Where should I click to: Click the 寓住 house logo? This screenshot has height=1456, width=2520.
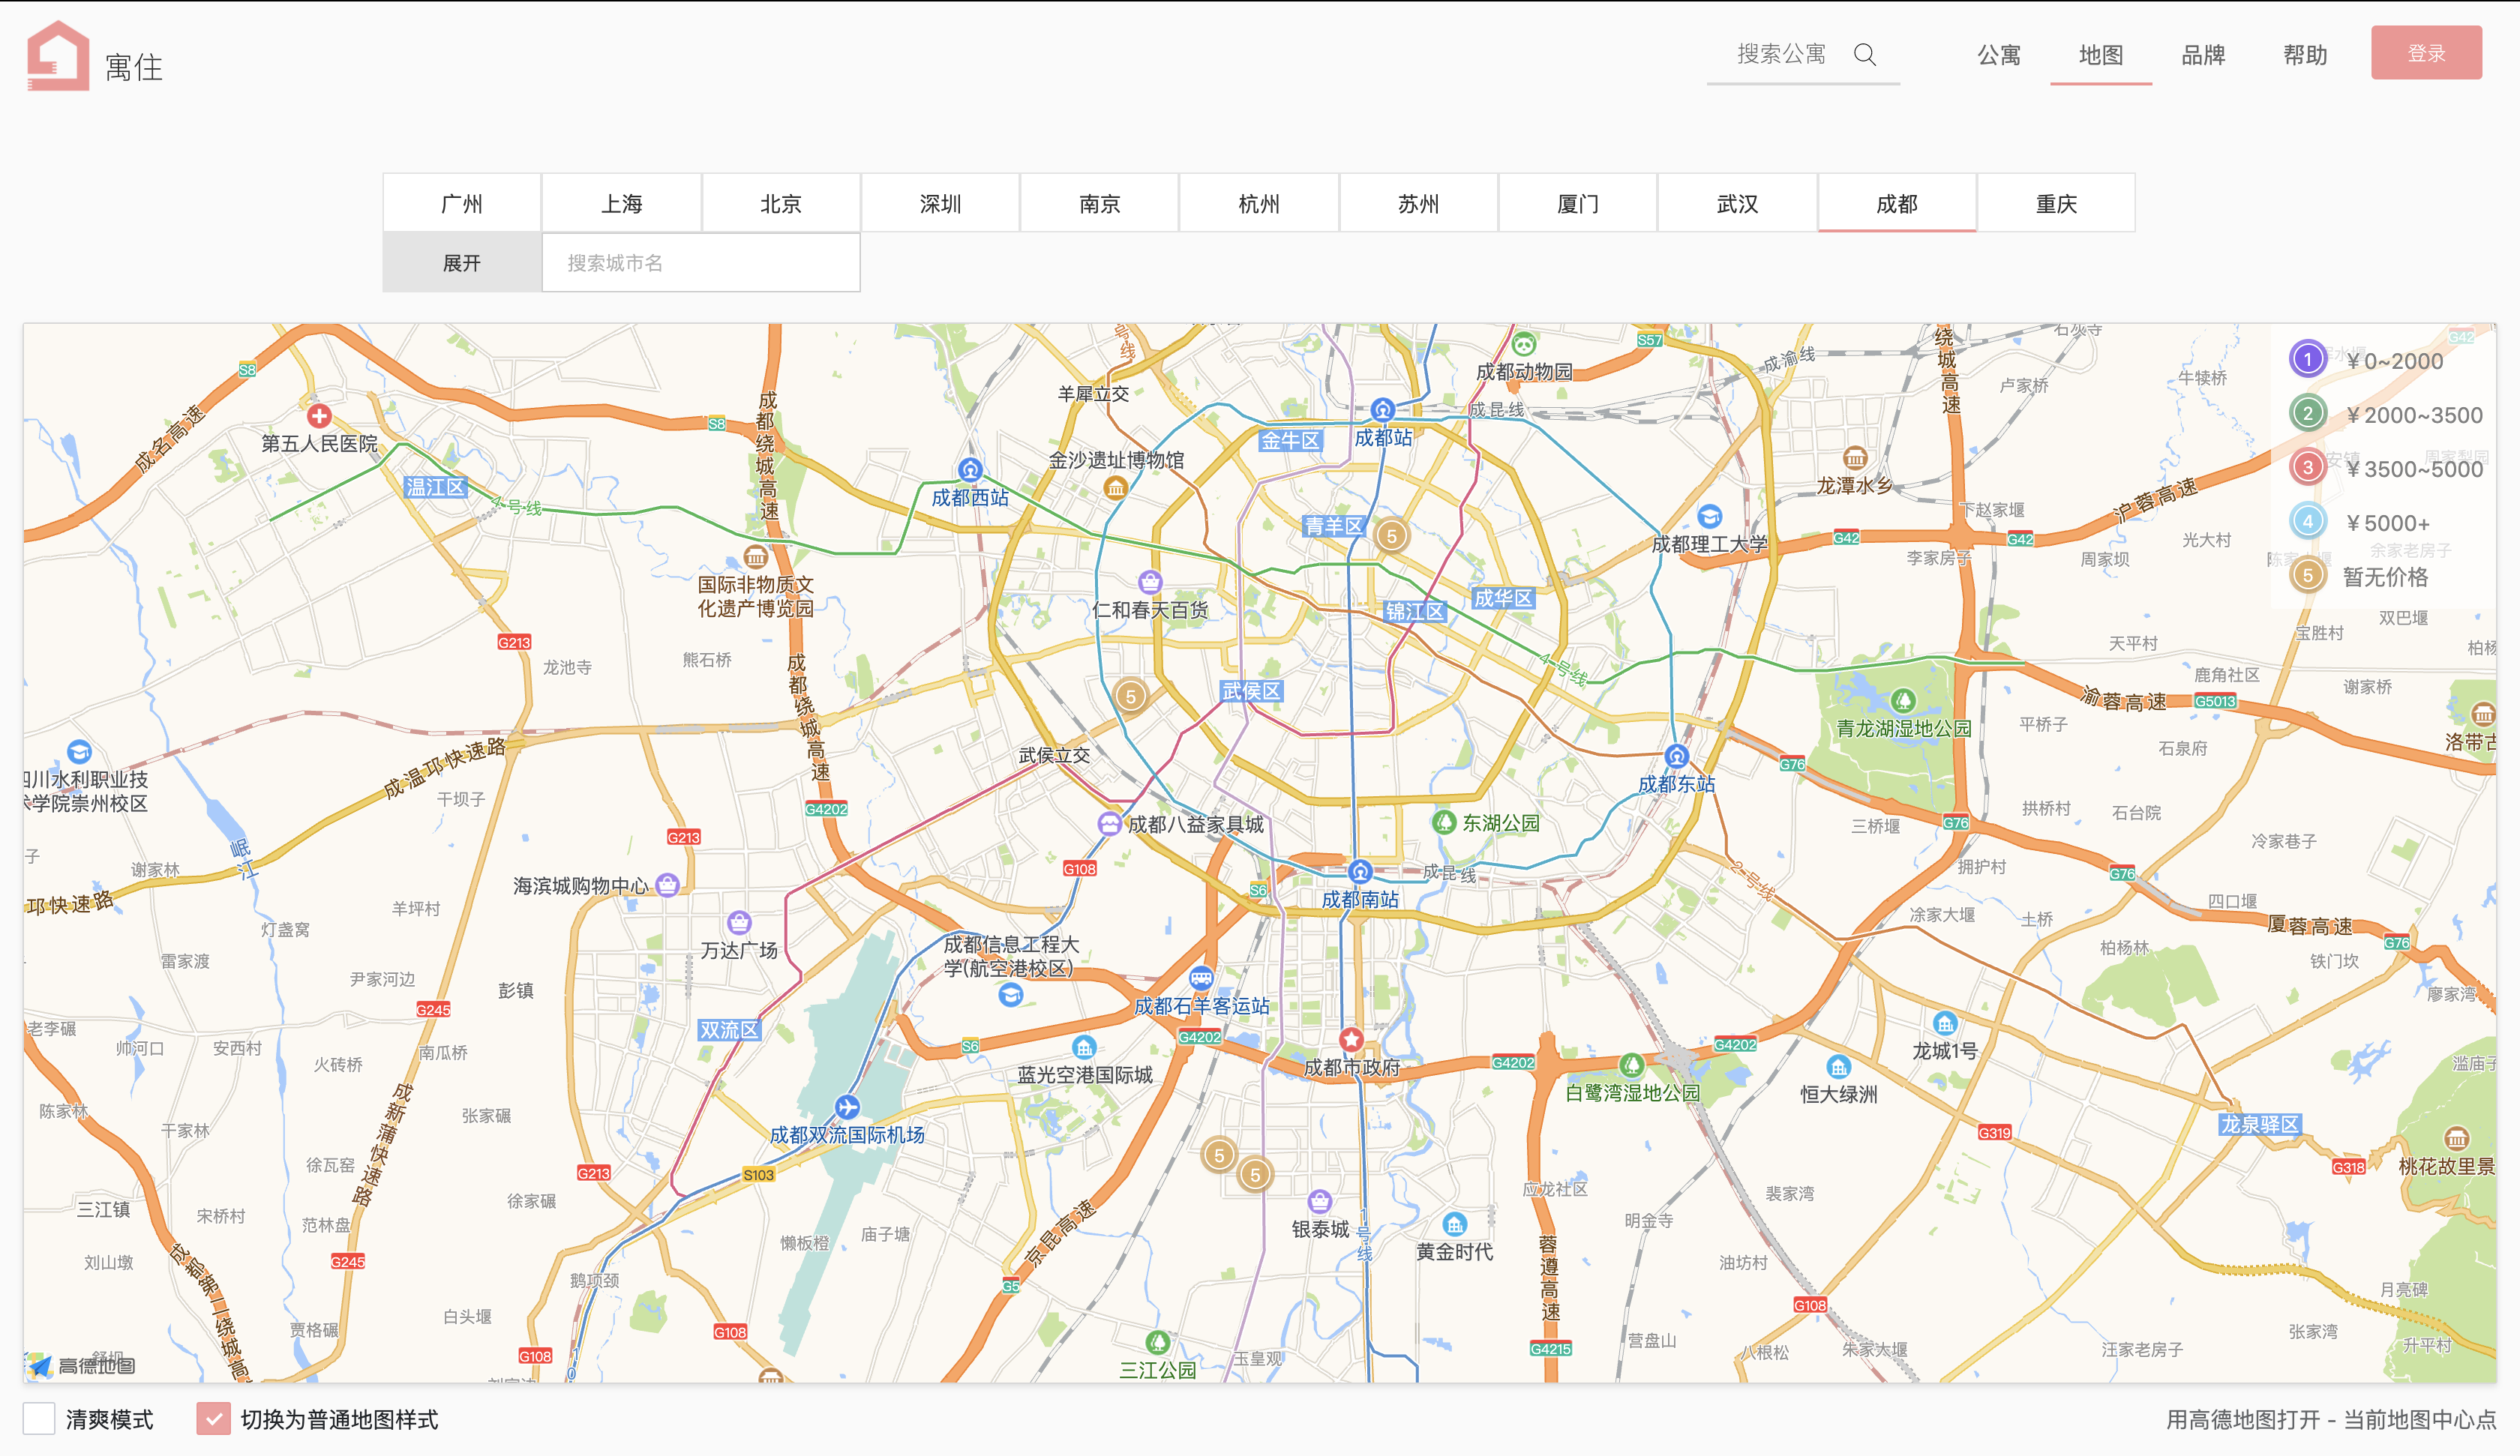(58, 56)
